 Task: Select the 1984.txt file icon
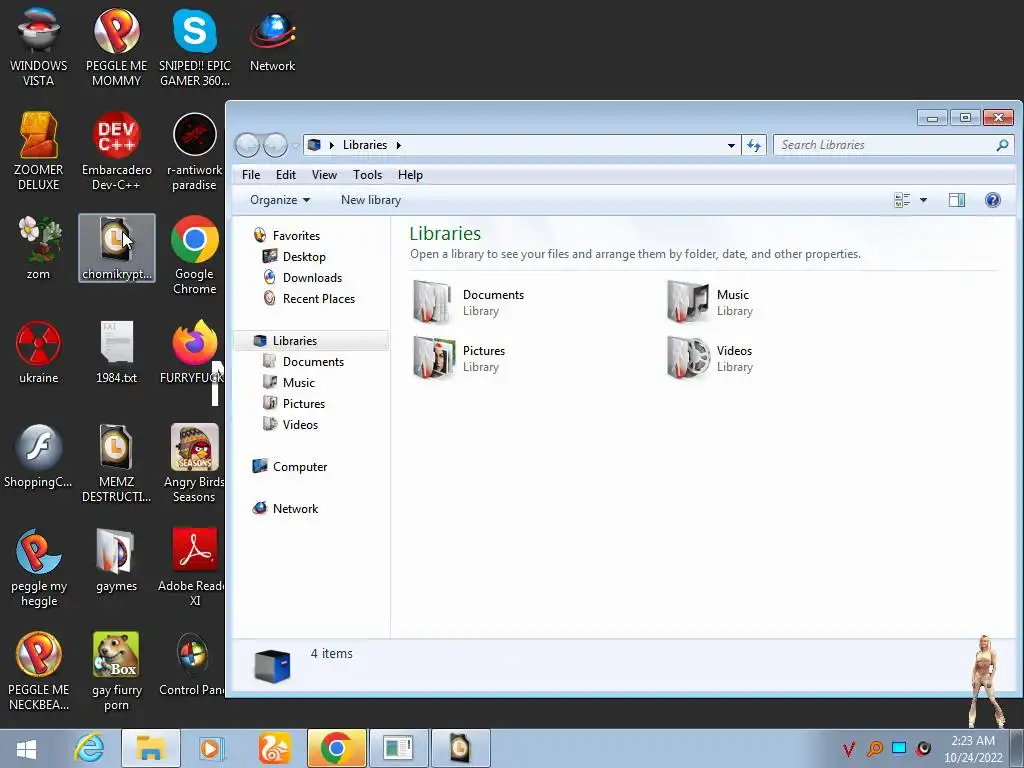[116, 353]
